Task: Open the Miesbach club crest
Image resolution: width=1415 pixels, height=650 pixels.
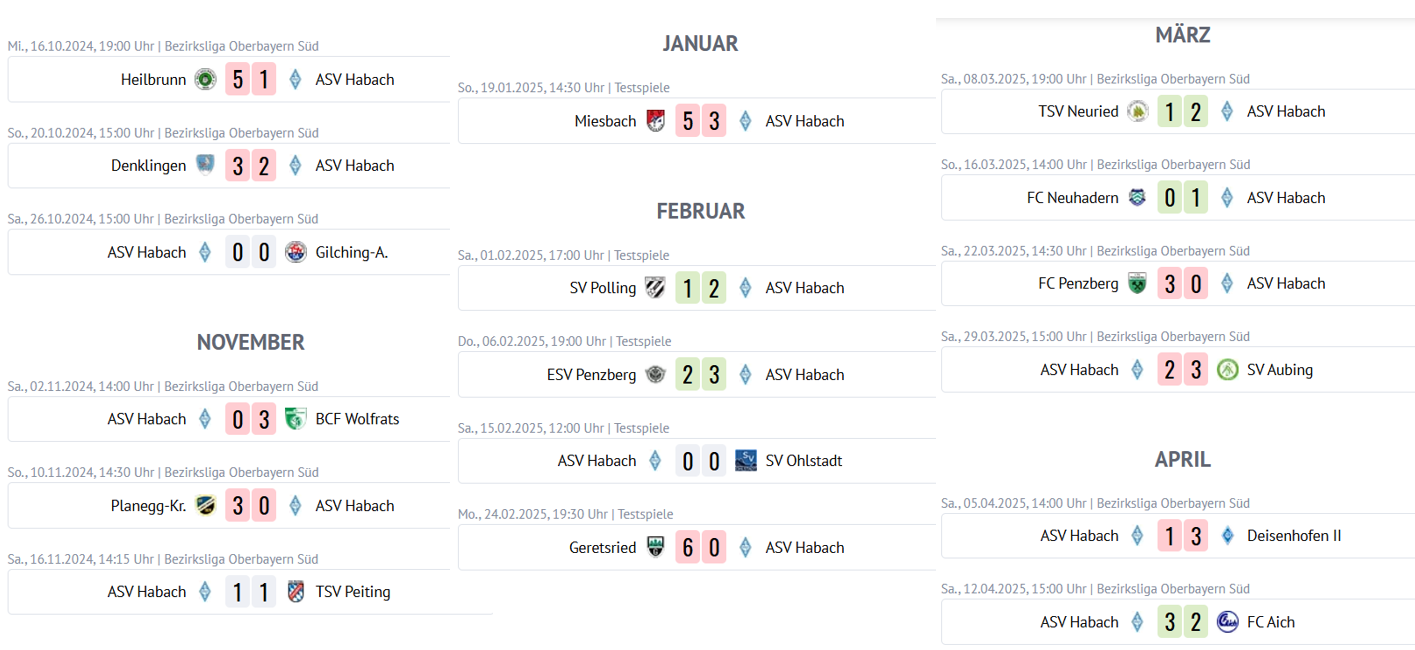Action: click(655, 121)
